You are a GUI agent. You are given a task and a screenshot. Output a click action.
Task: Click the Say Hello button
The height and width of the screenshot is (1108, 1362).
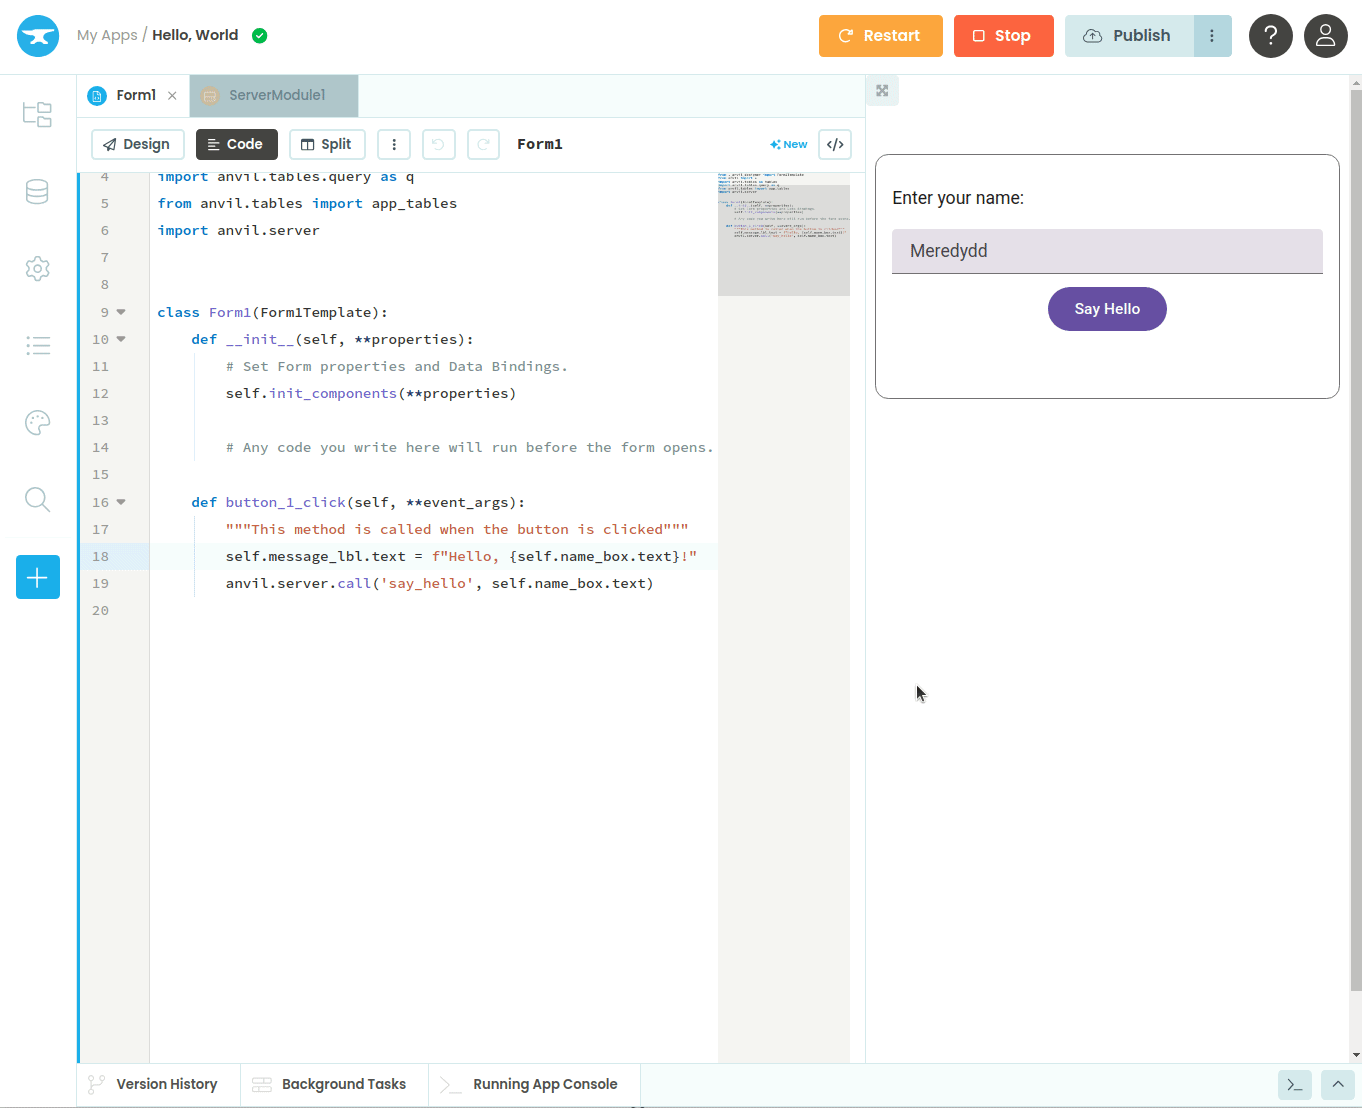coord(1106,309)
